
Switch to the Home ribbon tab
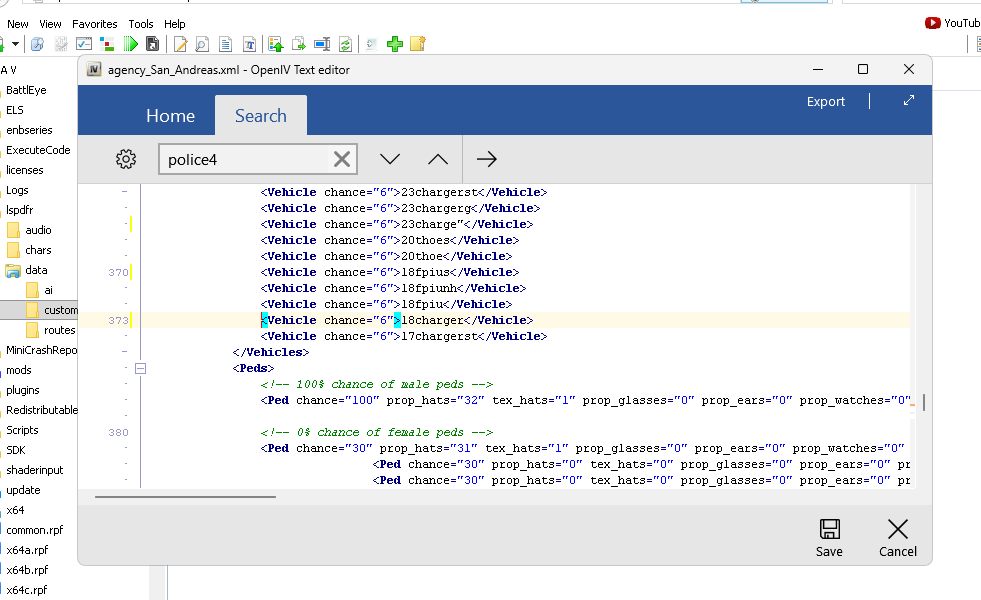(x=170, y=116)
